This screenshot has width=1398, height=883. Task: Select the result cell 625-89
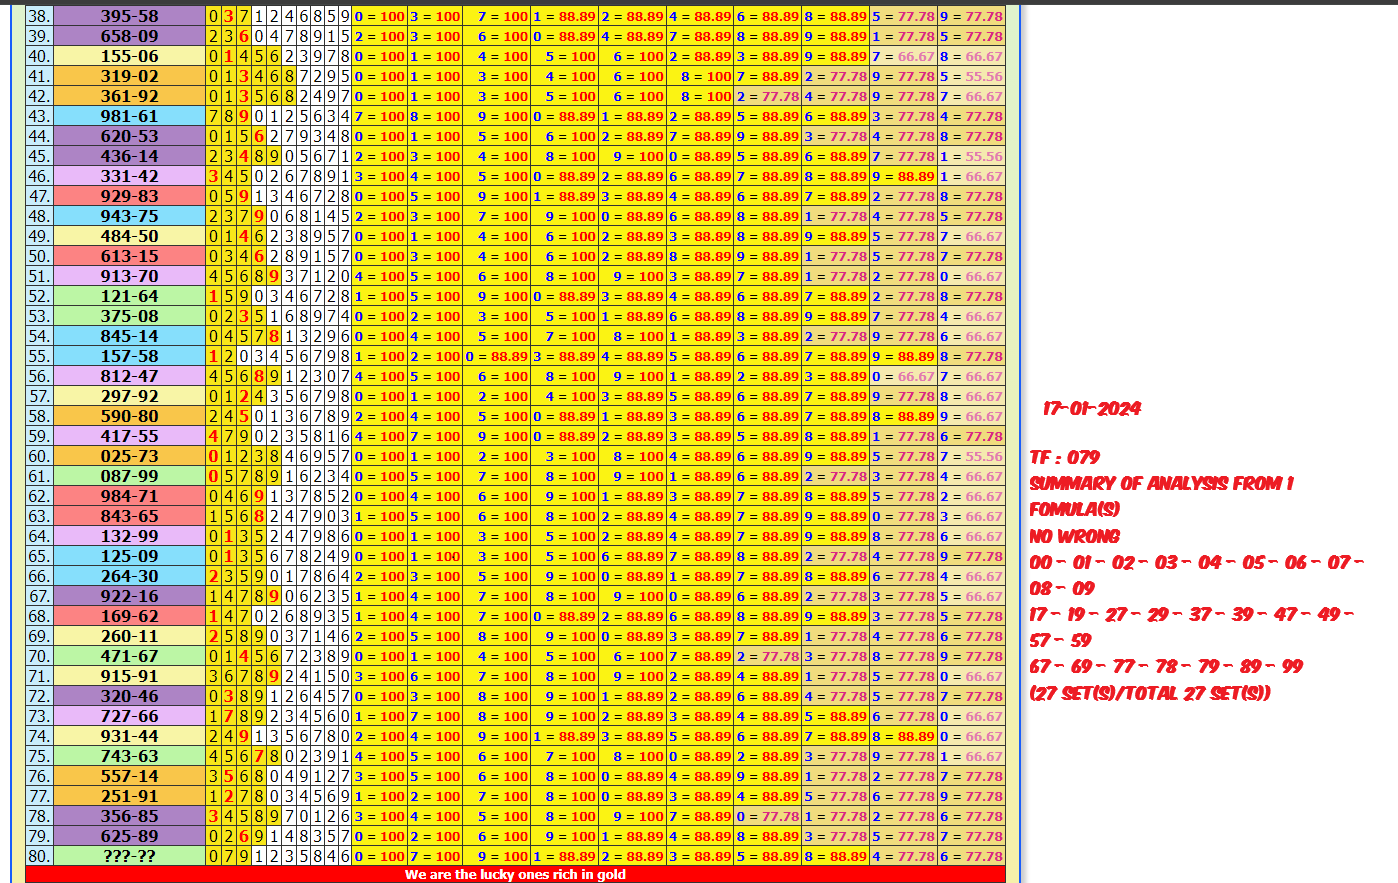coord(129,836)
